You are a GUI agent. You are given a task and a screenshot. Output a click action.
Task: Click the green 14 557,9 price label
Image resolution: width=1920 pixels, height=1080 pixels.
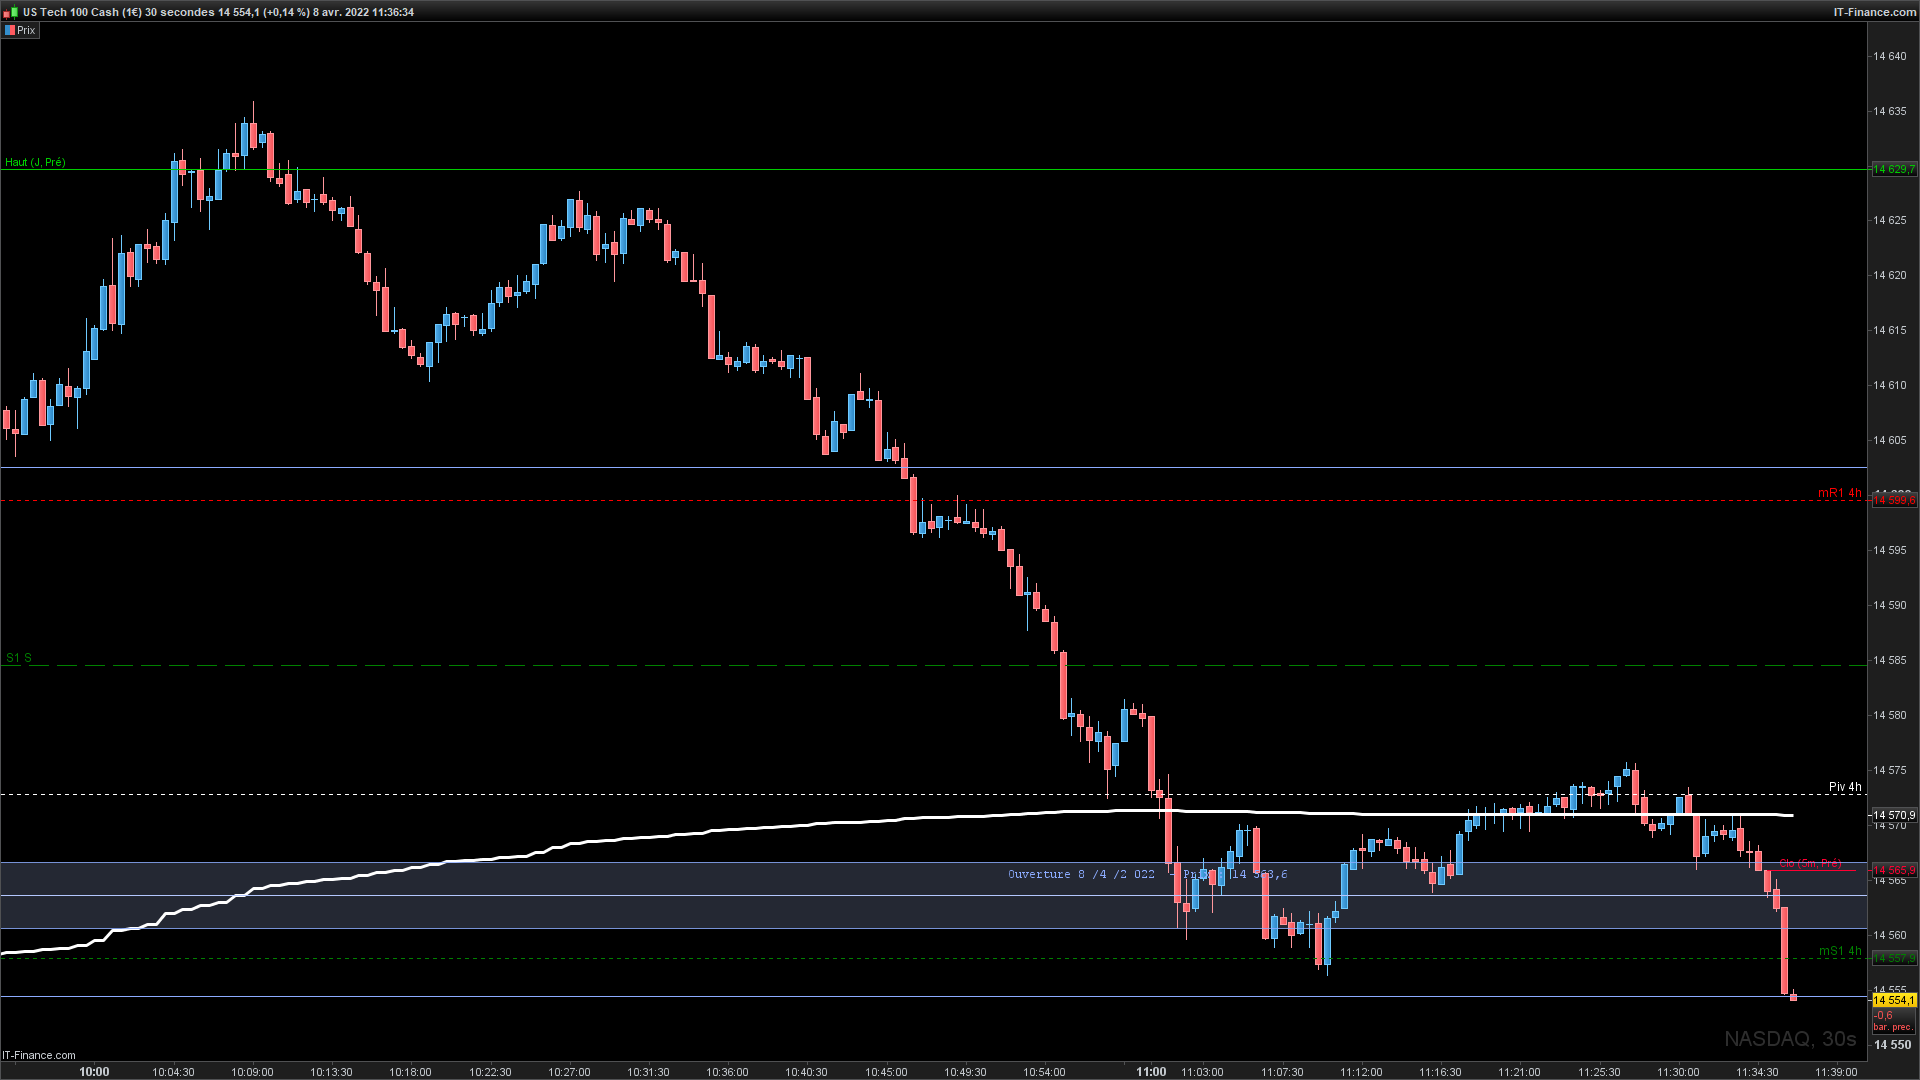pyautogui.click(x=1893, y=958)
